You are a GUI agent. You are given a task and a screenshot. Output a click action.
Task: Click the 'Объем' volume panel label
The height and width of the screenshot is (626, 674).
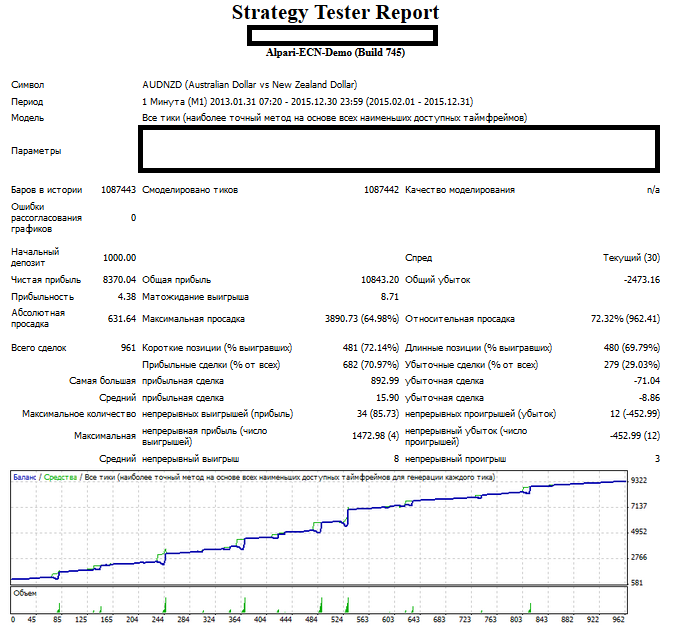pyautogui.click(x=25, y=593)
